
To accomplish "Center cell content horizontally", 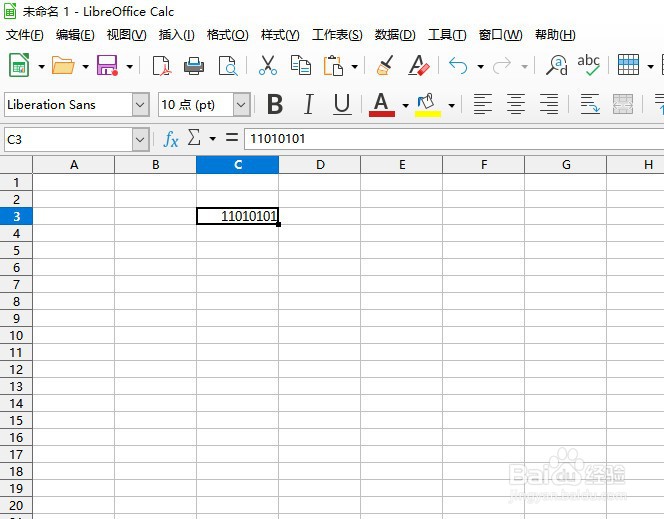I will pyautogui.click(x=516, y=104).
